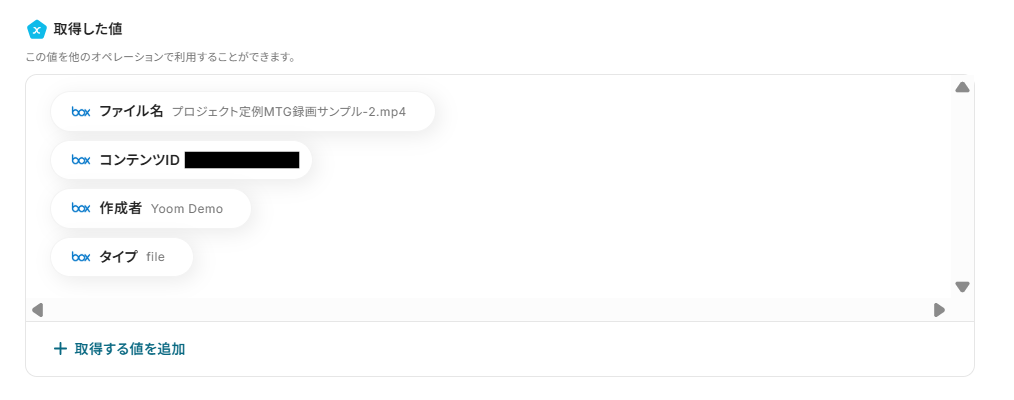The height and width of the screenshot is (400, 1014).
Task: Select the 作成者 Yoom Demo chip
Action: pos(150,208)
